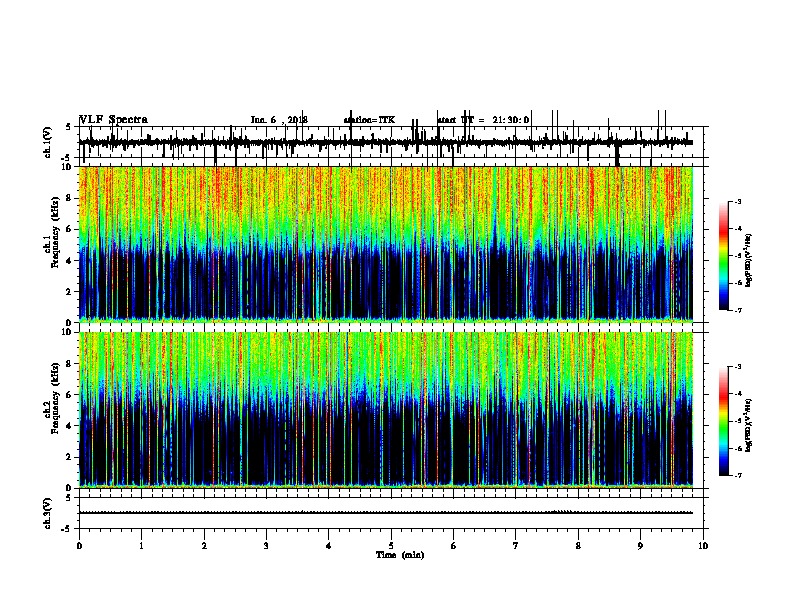
Task: Click the "-7" label on ch.1 color bar
Action: (738, 310)
